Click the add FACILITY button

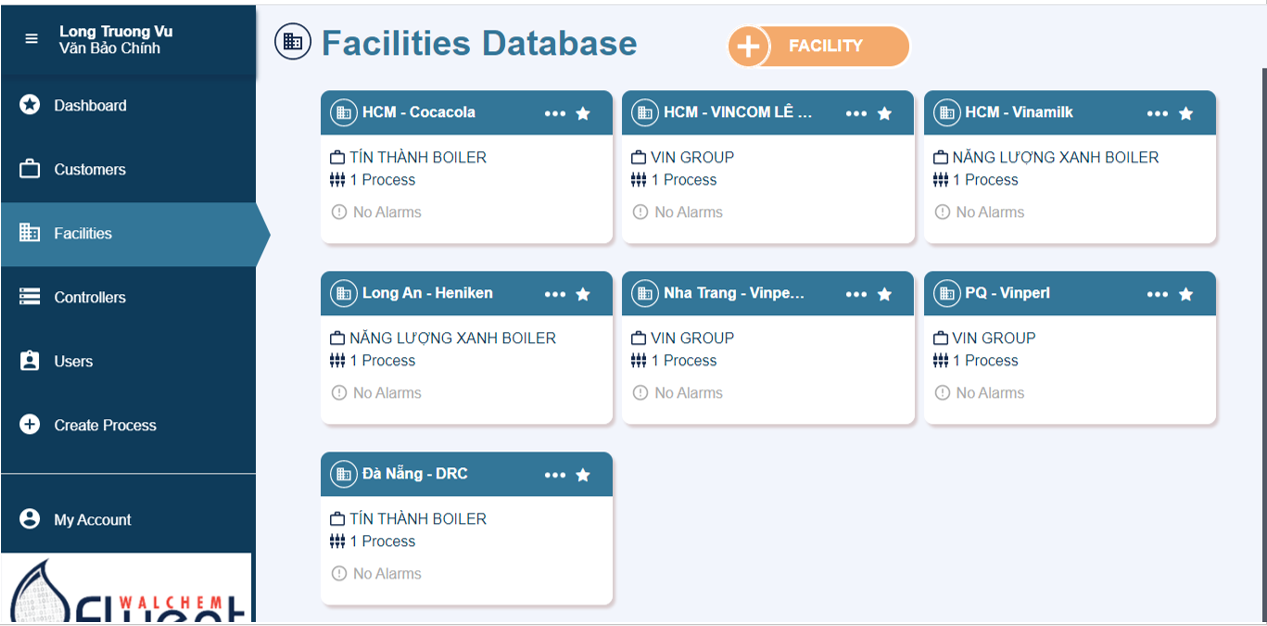(x=819, y=46)
